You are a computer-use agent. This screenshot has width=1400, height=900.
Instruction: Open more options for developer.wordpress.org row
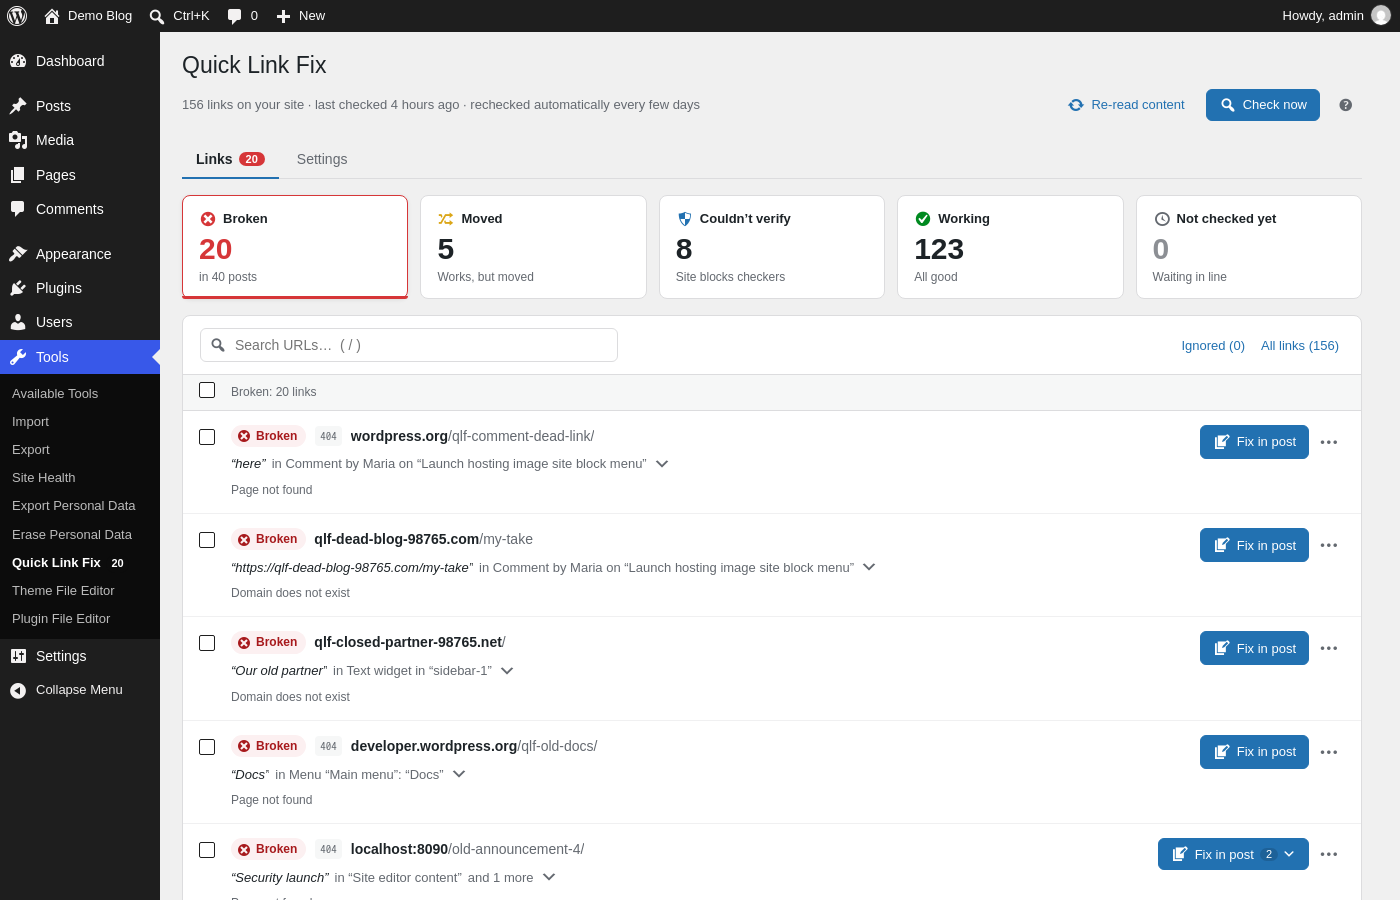(x=1329, y=752)
